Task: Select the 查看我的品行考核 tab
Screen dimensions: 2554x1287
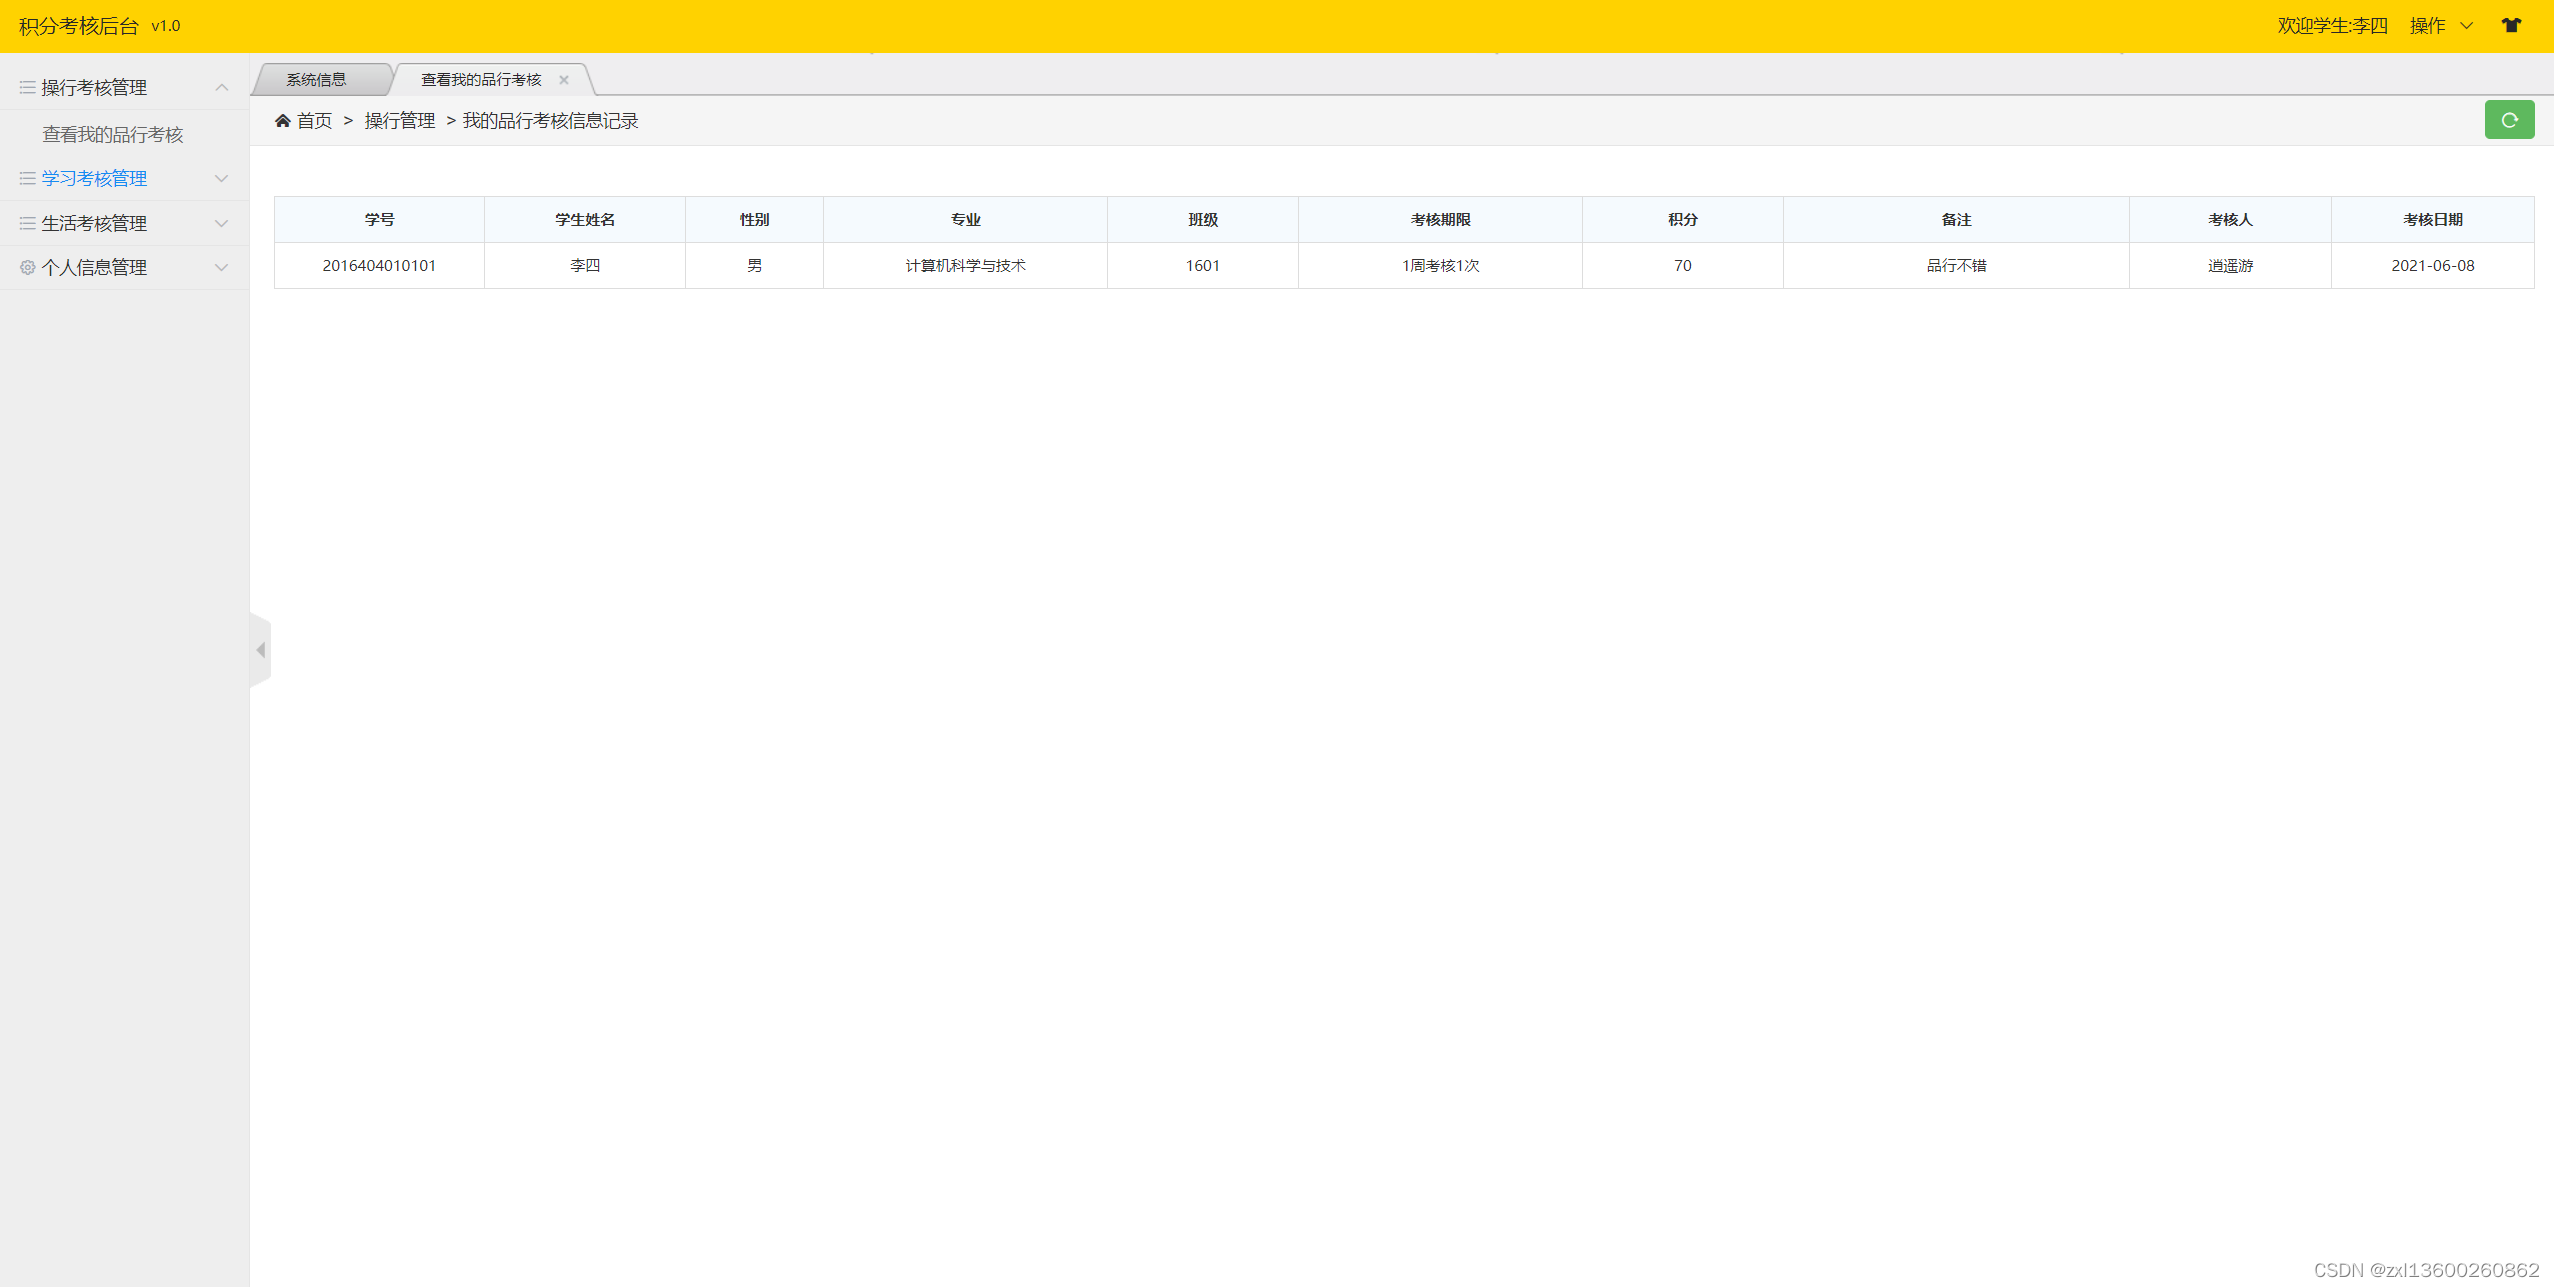Action: [x=480, y=80]
